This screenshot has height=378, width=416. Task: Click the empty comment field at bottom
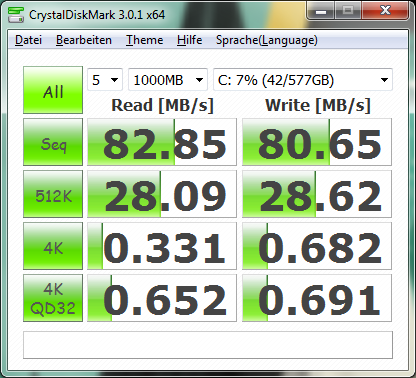[x=208, y=345]
